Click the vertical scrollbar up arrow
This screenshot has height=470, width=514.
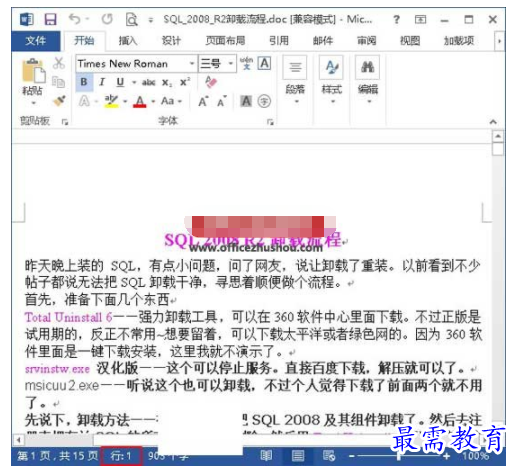(498, 136)
